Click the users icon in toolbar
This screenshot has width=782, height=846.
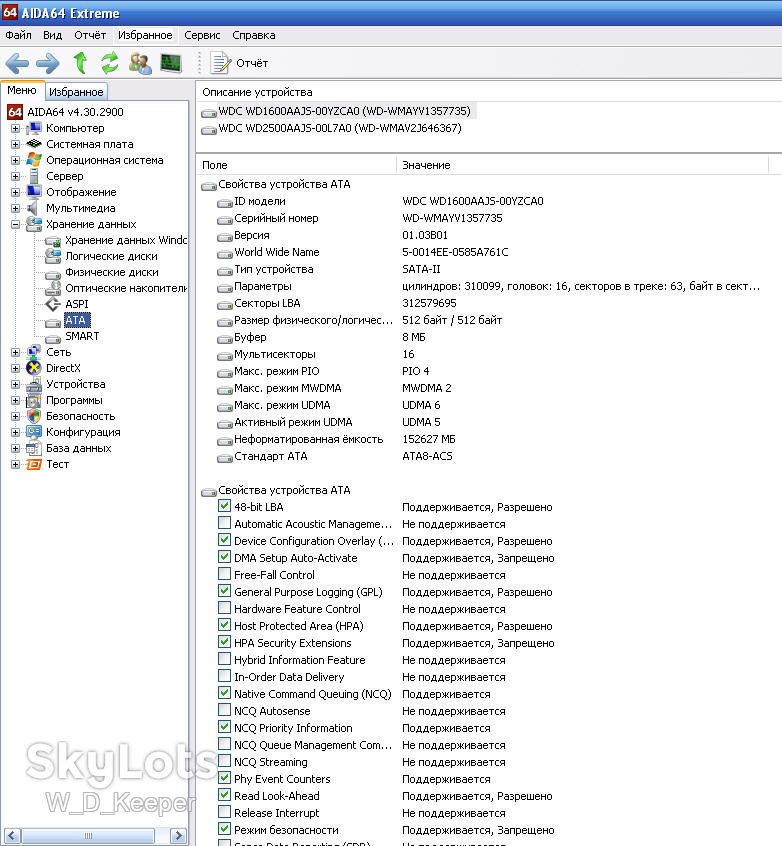tap(140, 63)
